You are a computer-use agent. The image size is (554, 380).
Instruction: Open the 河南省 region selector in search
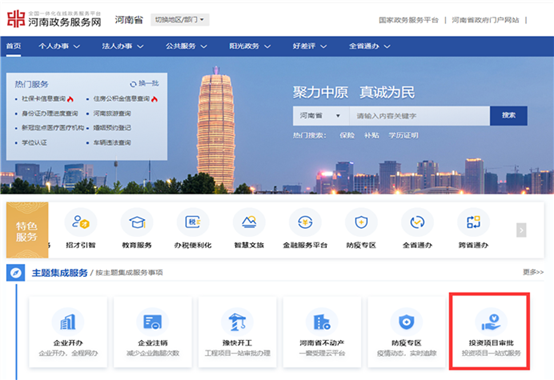(321, 116)
